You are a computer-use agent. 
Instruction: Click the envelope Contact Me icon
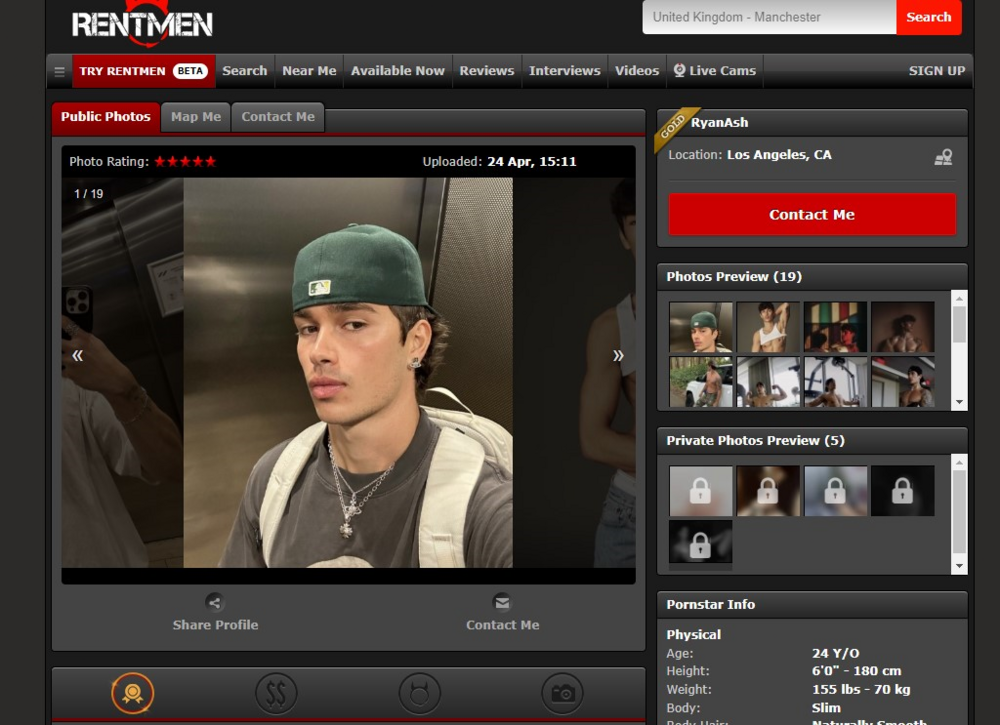click(x=502, y=602)
